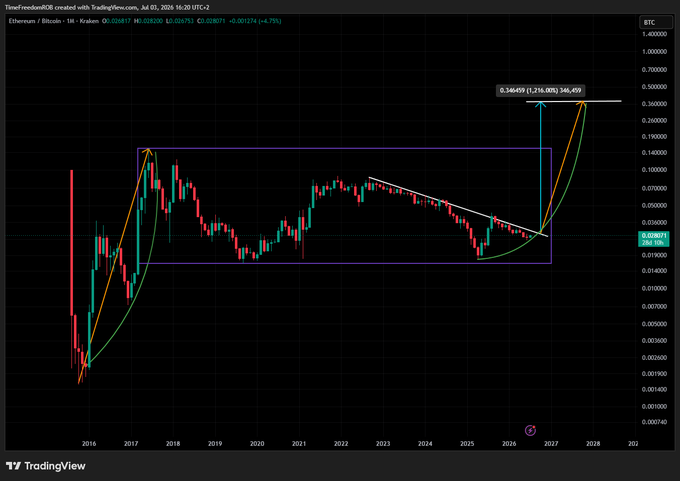Open the BTC currency selector

pos(656,23)
